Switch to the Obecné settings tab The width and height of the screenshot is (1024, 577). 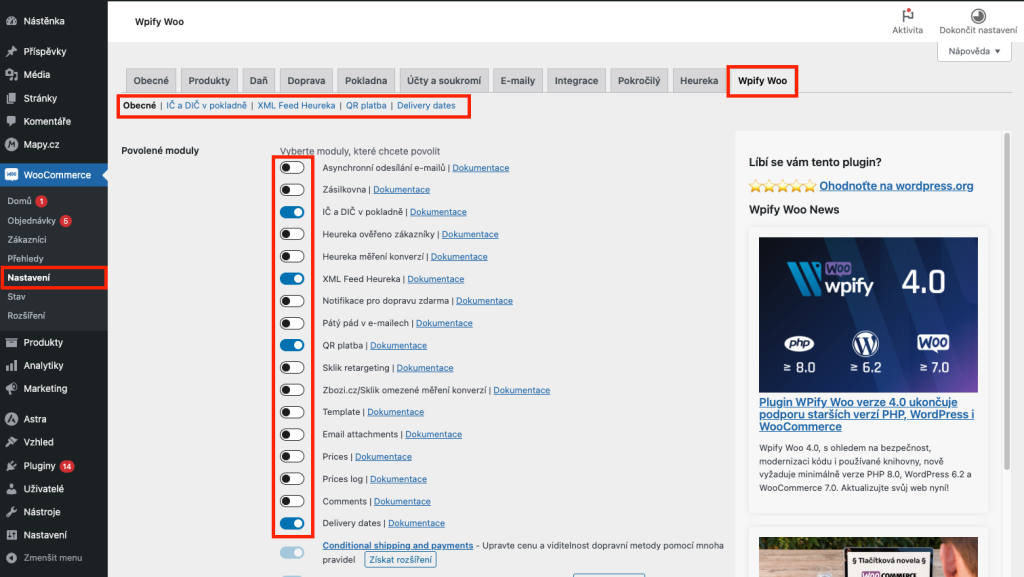pos(151,81)
